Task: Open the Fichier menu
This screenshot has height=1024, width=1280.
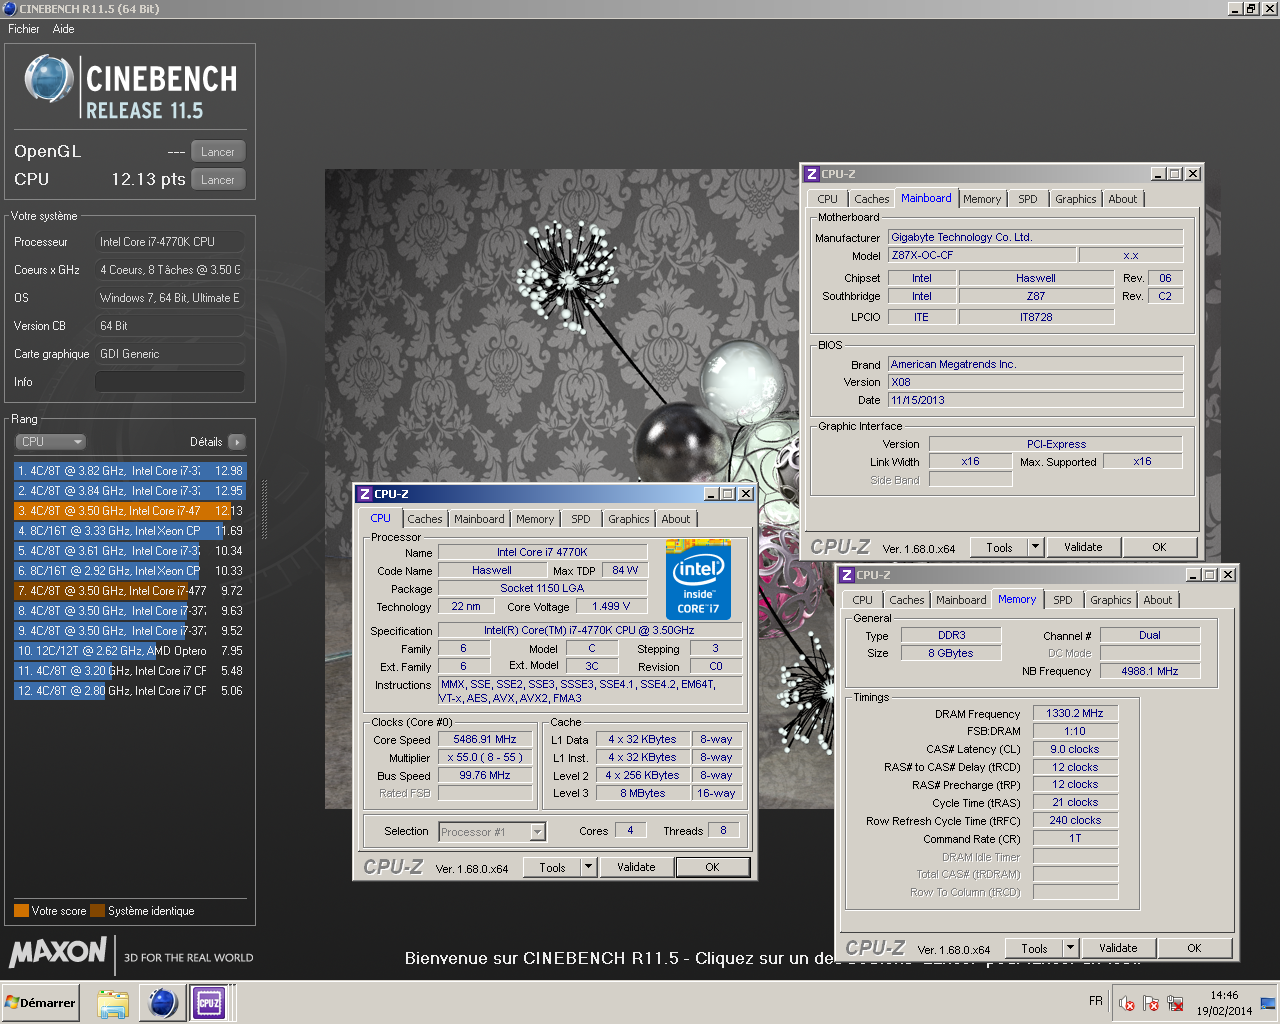Action: tap(24, 29)
